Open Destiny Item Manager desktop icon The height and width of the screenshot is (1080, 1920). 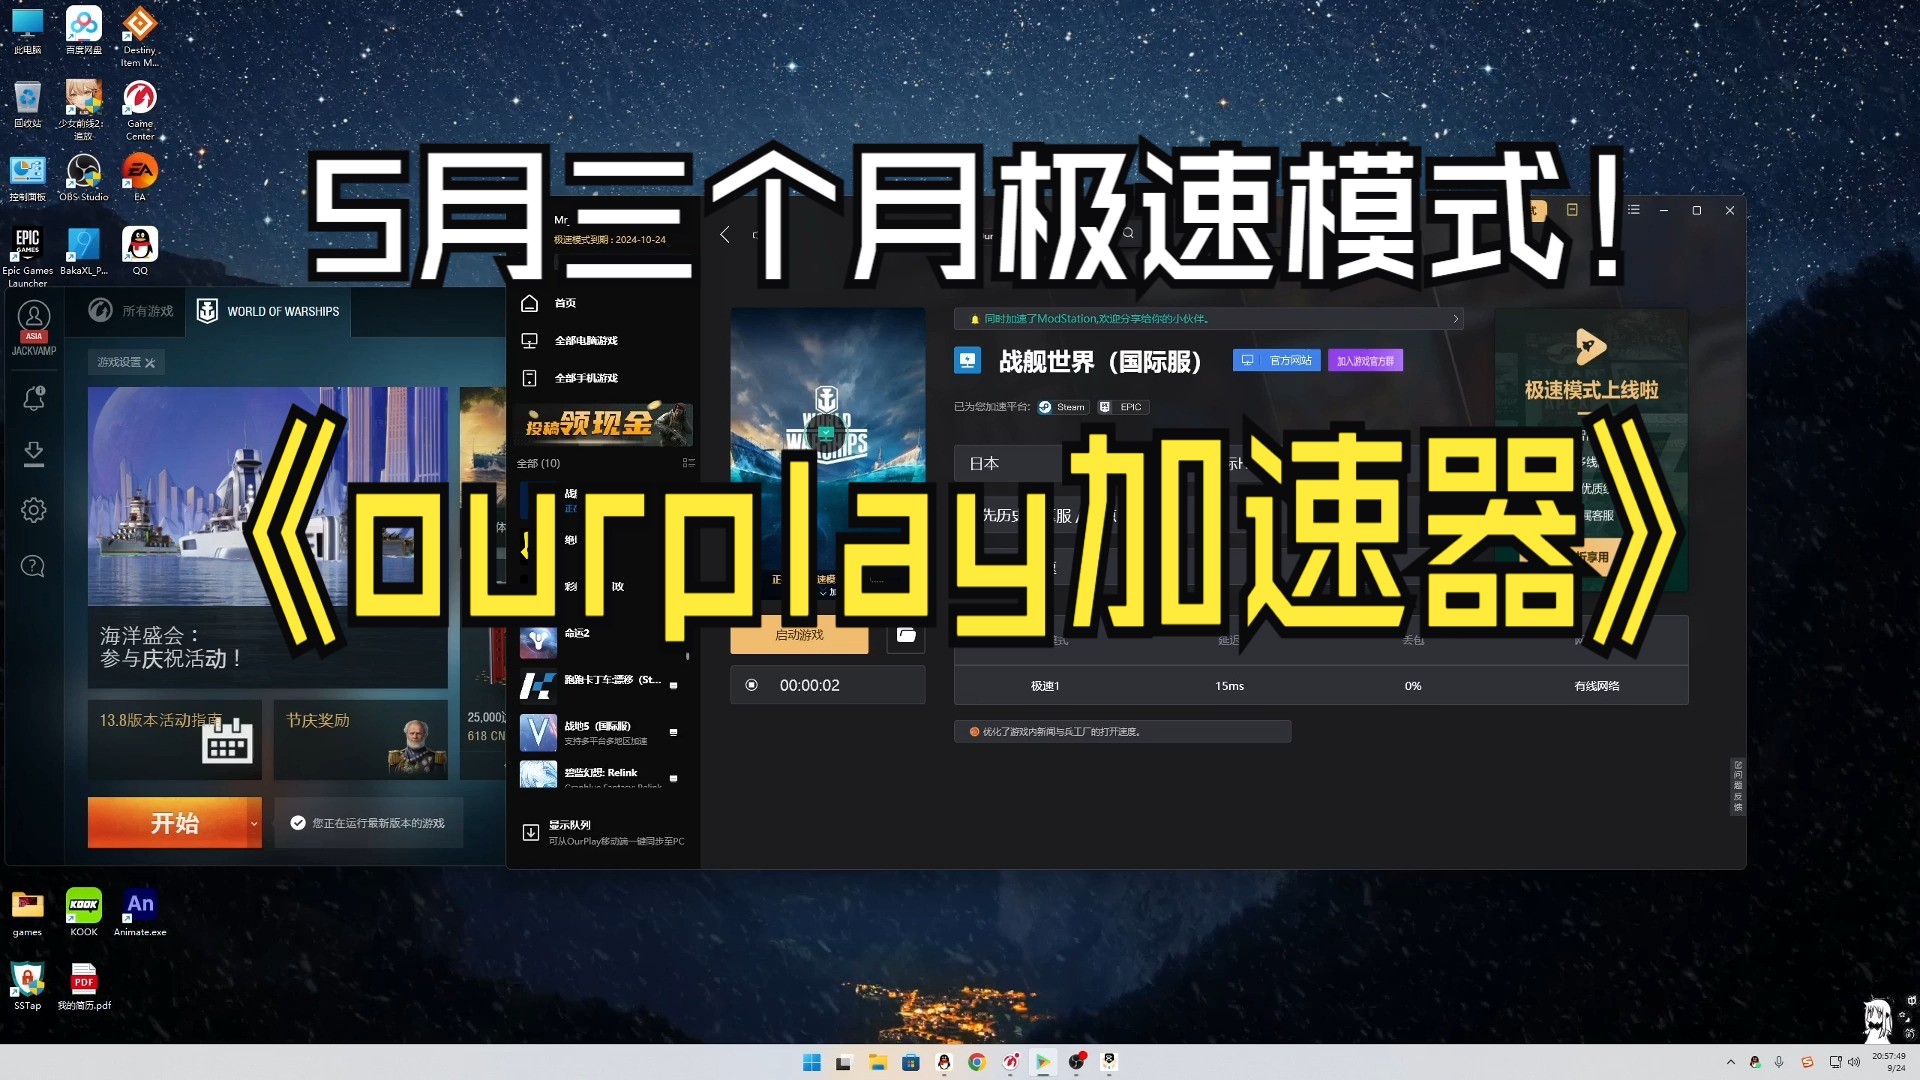tap(140, 36)
